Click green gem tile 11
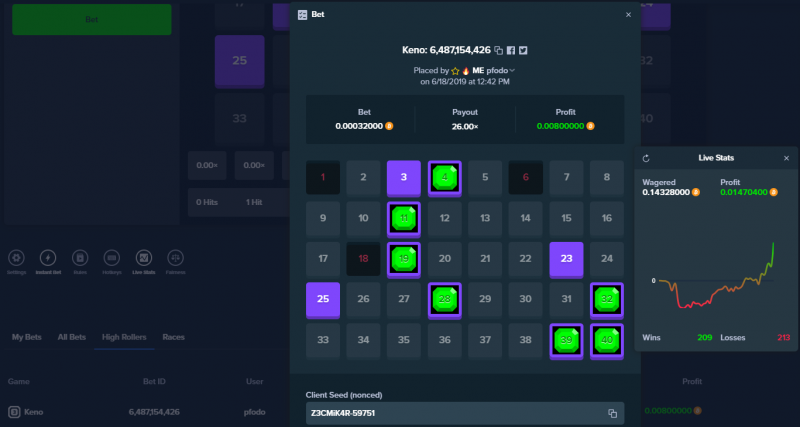The height and width of the screenshot is (427, 800). tap(404, 219)
